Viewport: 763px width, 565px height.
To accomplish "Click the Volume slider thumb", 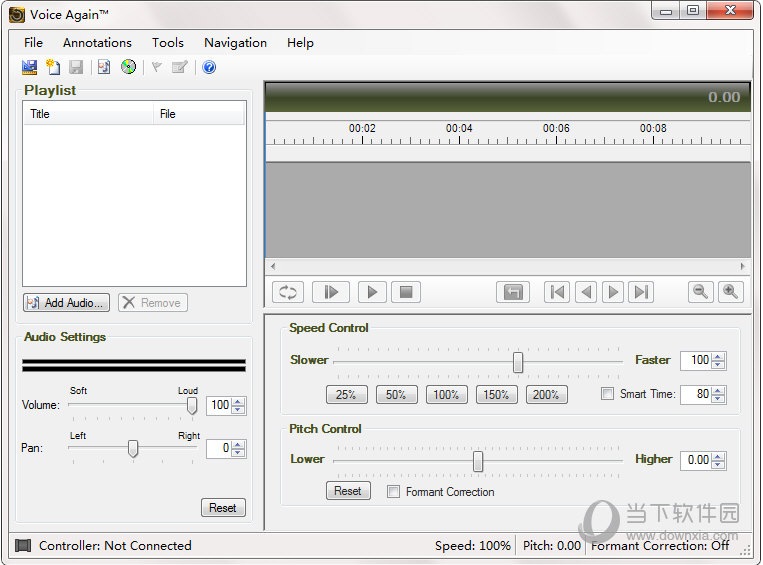I will tap(192, 406).
